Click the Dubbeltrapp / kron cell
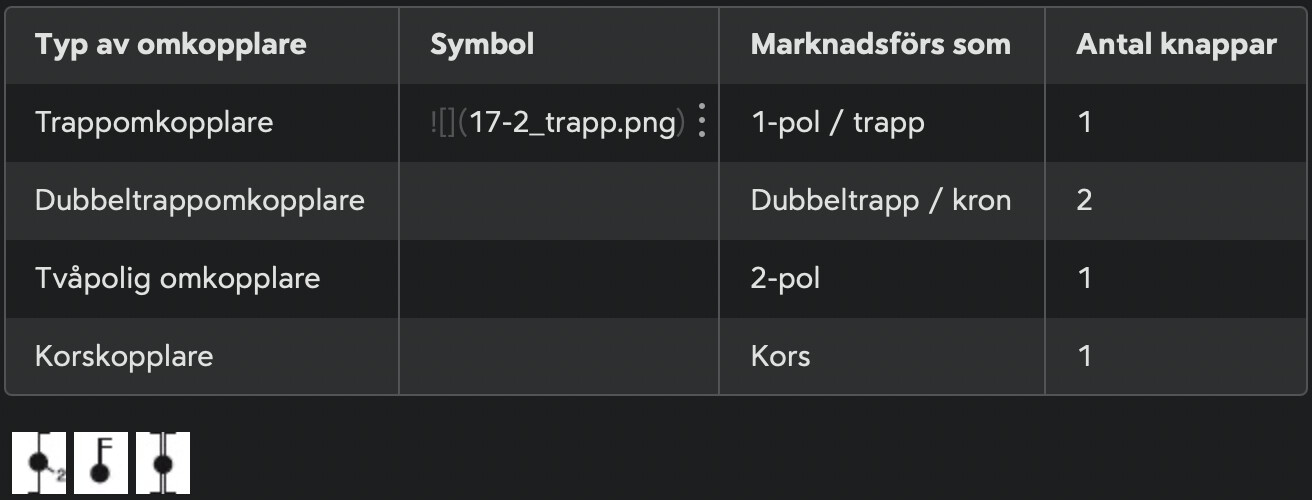1312x500 pixels. pos(882,201)
